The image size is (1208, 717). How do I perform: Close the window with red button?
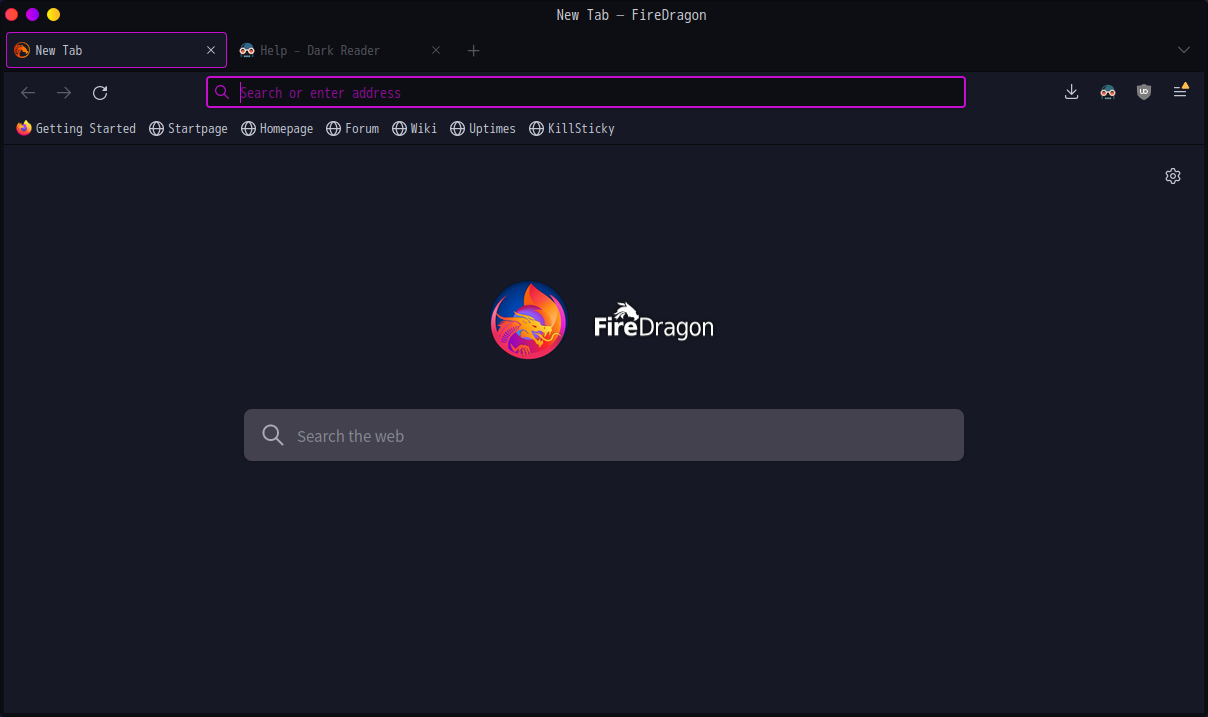pyautogui.click(x=12, y=14)
